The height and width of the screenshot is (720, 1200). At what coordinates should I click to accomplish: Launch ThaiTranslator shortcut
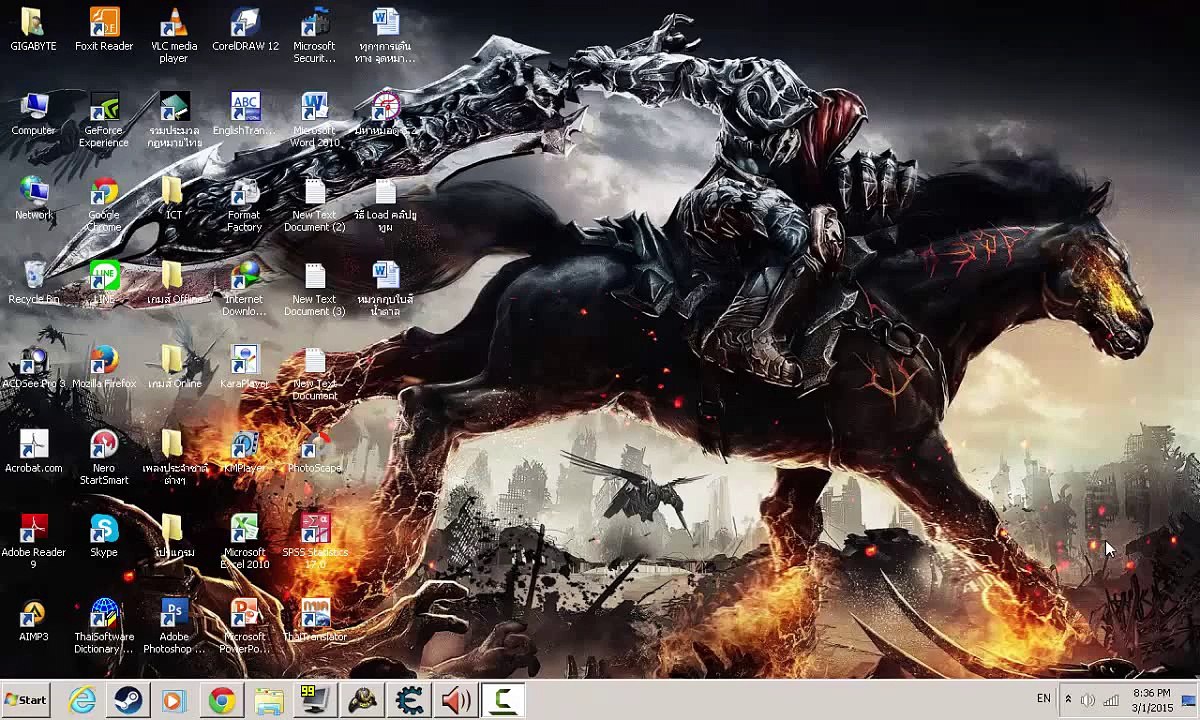tap(315, 619)
